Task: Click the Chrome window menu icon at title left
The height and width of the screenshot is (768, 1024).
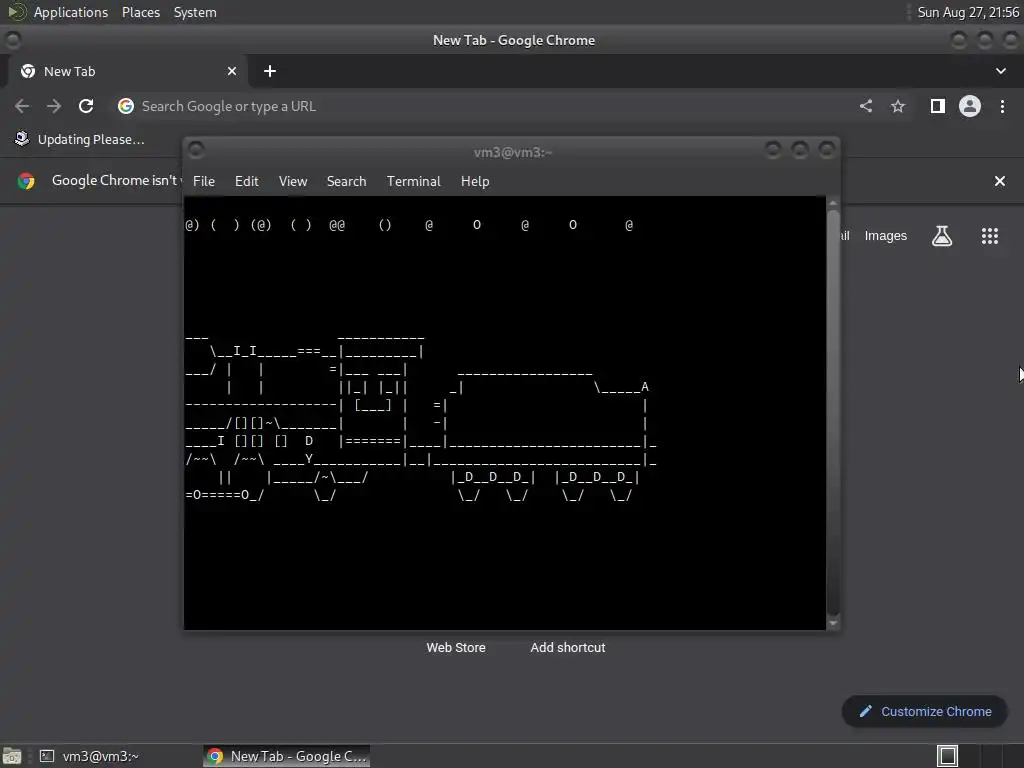Action: [x=12, y=40]
